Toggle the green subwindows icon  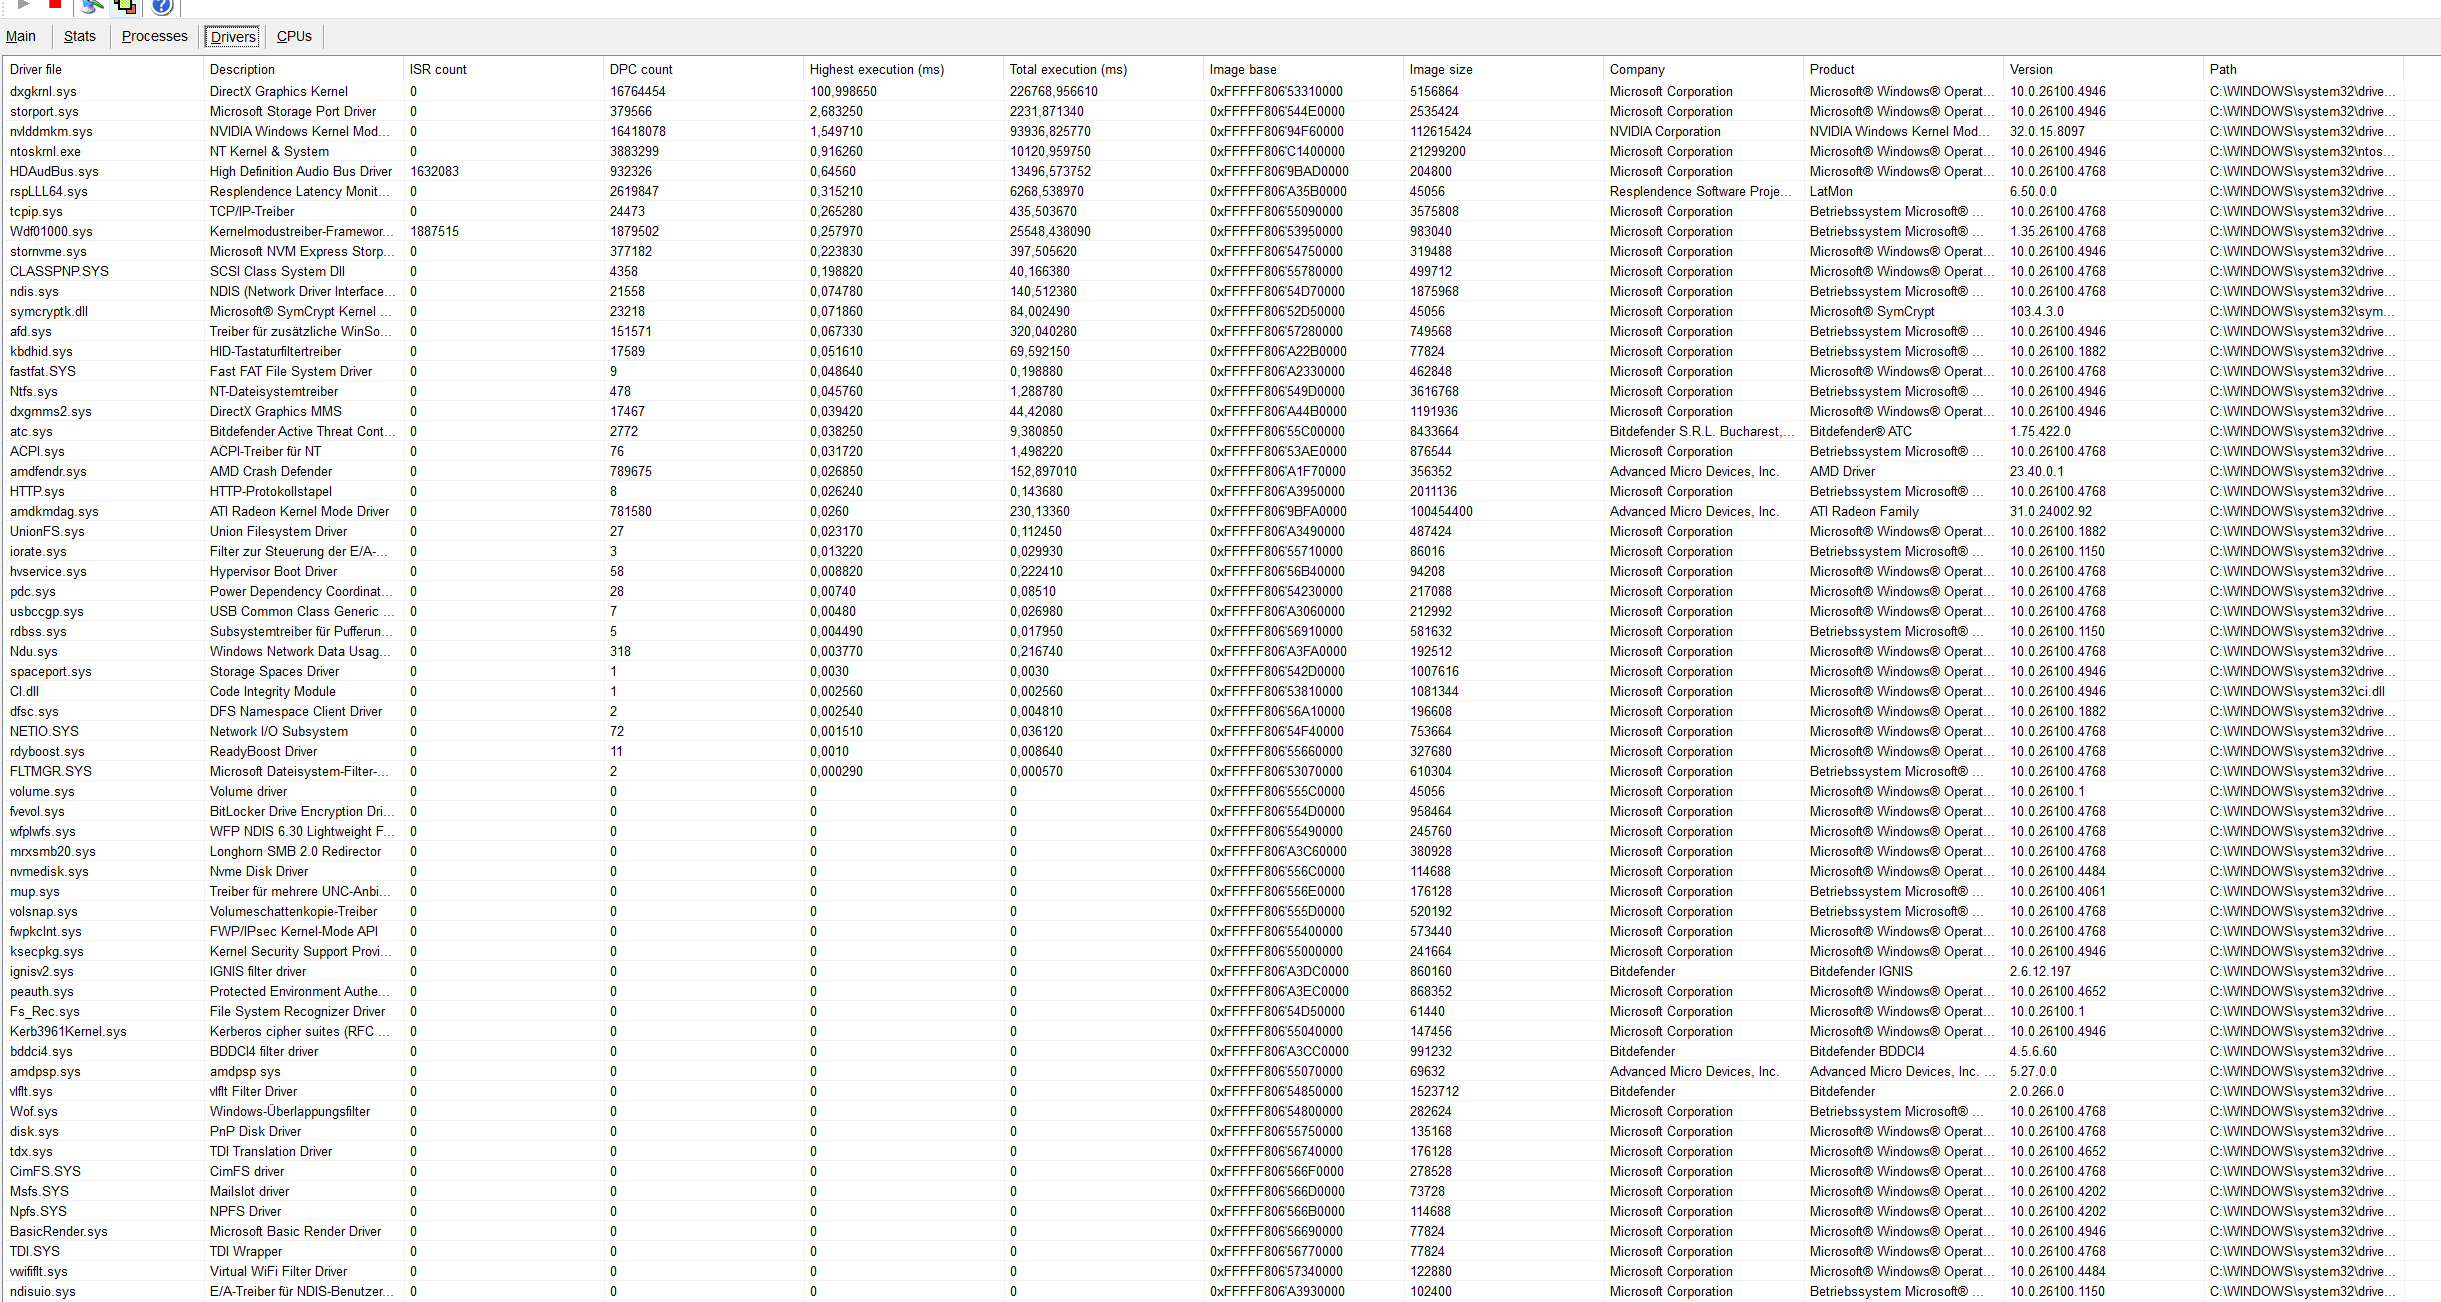pyautogui.click(x=125, y=6)
